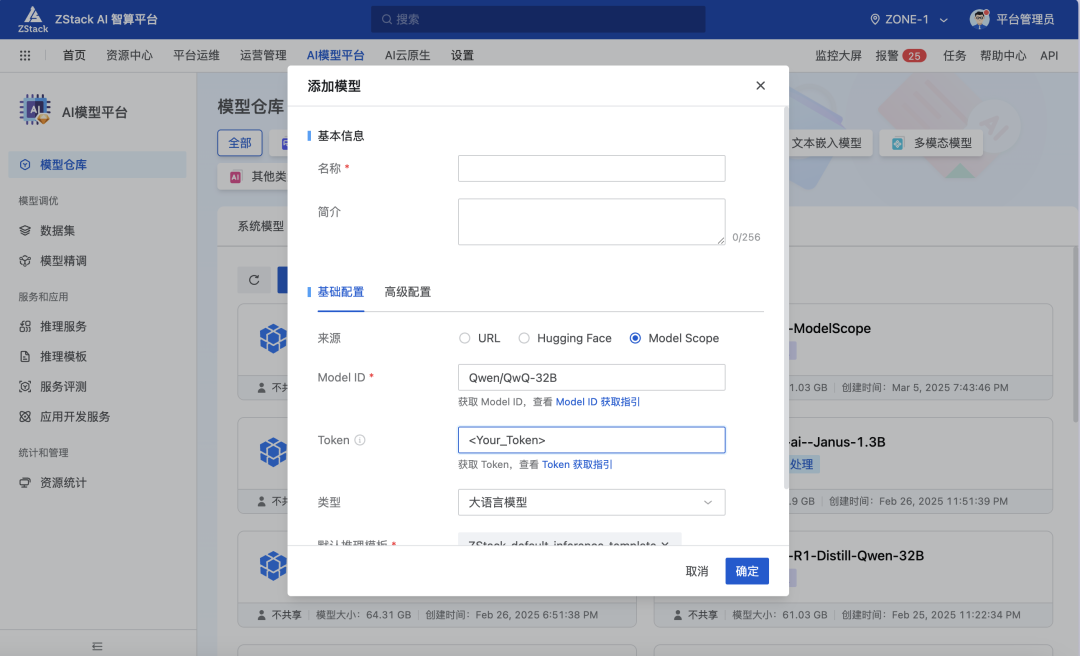
Task: Open the 类型 dropdown showing 大语言模型
Action: [592, 502]
